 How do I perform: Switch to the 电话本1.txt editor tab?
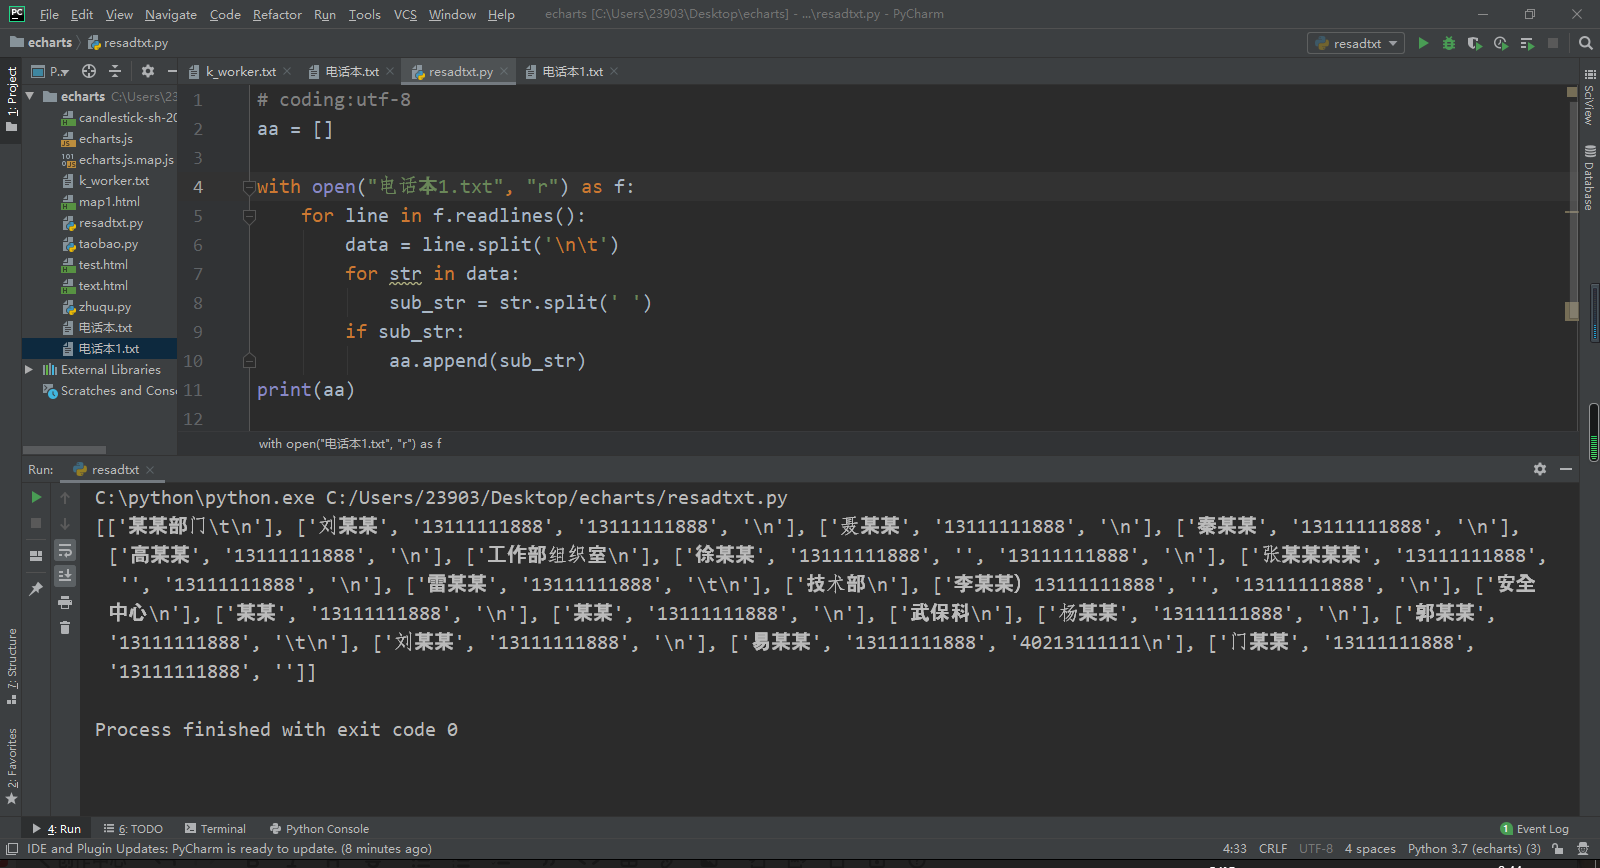coord(572,71)
